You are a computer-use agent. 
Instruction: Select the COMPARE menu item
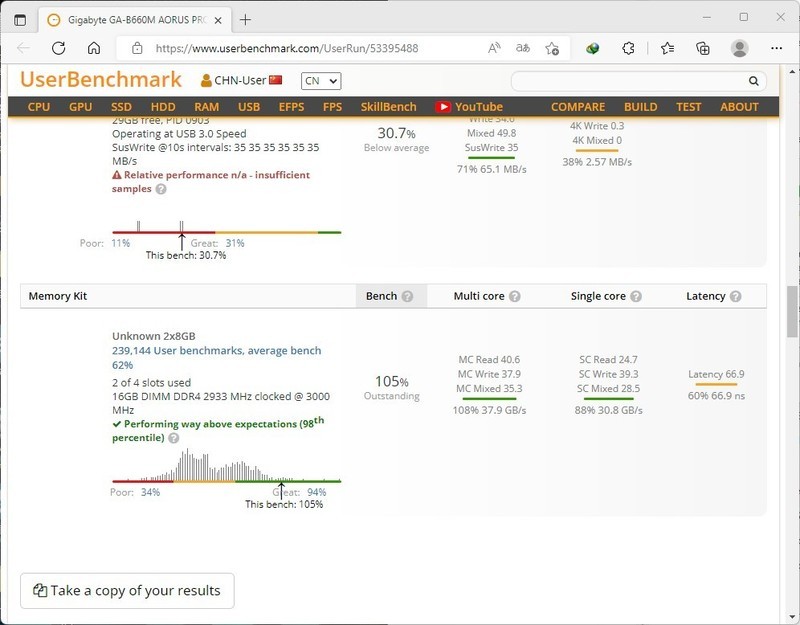[578, 107]
